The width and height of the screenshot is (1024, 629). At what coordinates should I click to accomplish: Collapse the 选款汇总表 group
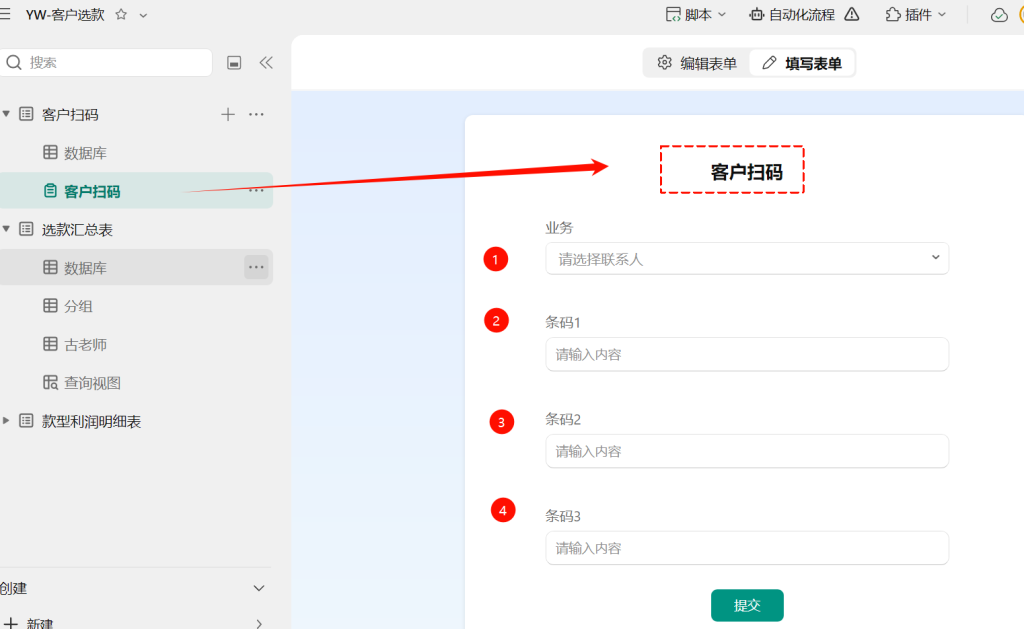pos(6,229)
